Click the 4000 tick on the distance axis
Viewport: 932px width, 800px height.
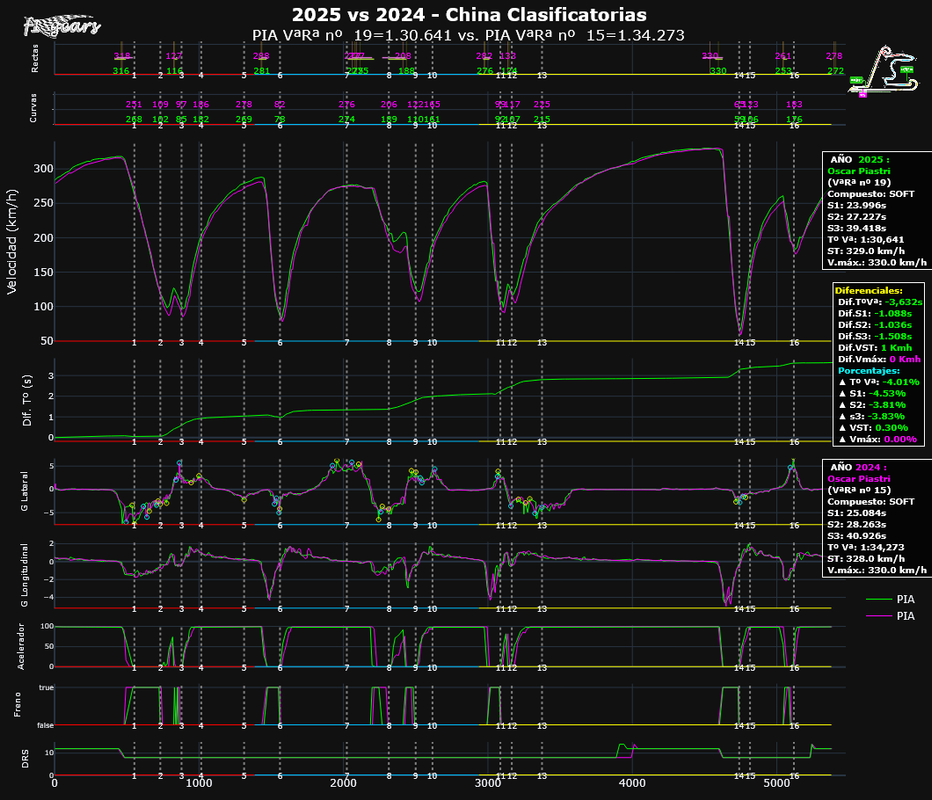(x=632, y=783)
